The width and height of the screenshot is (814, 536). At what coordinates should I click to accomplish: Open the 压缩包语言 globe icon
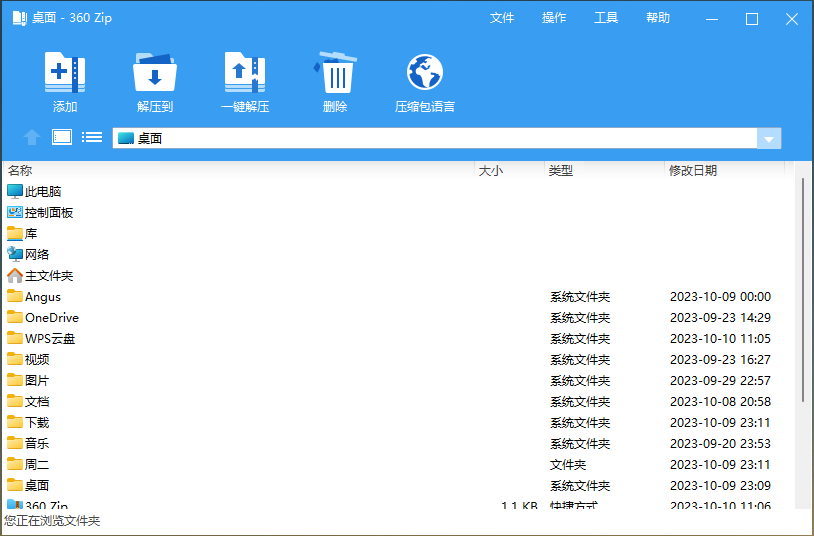pyautogui.click(x=425, y=72)
